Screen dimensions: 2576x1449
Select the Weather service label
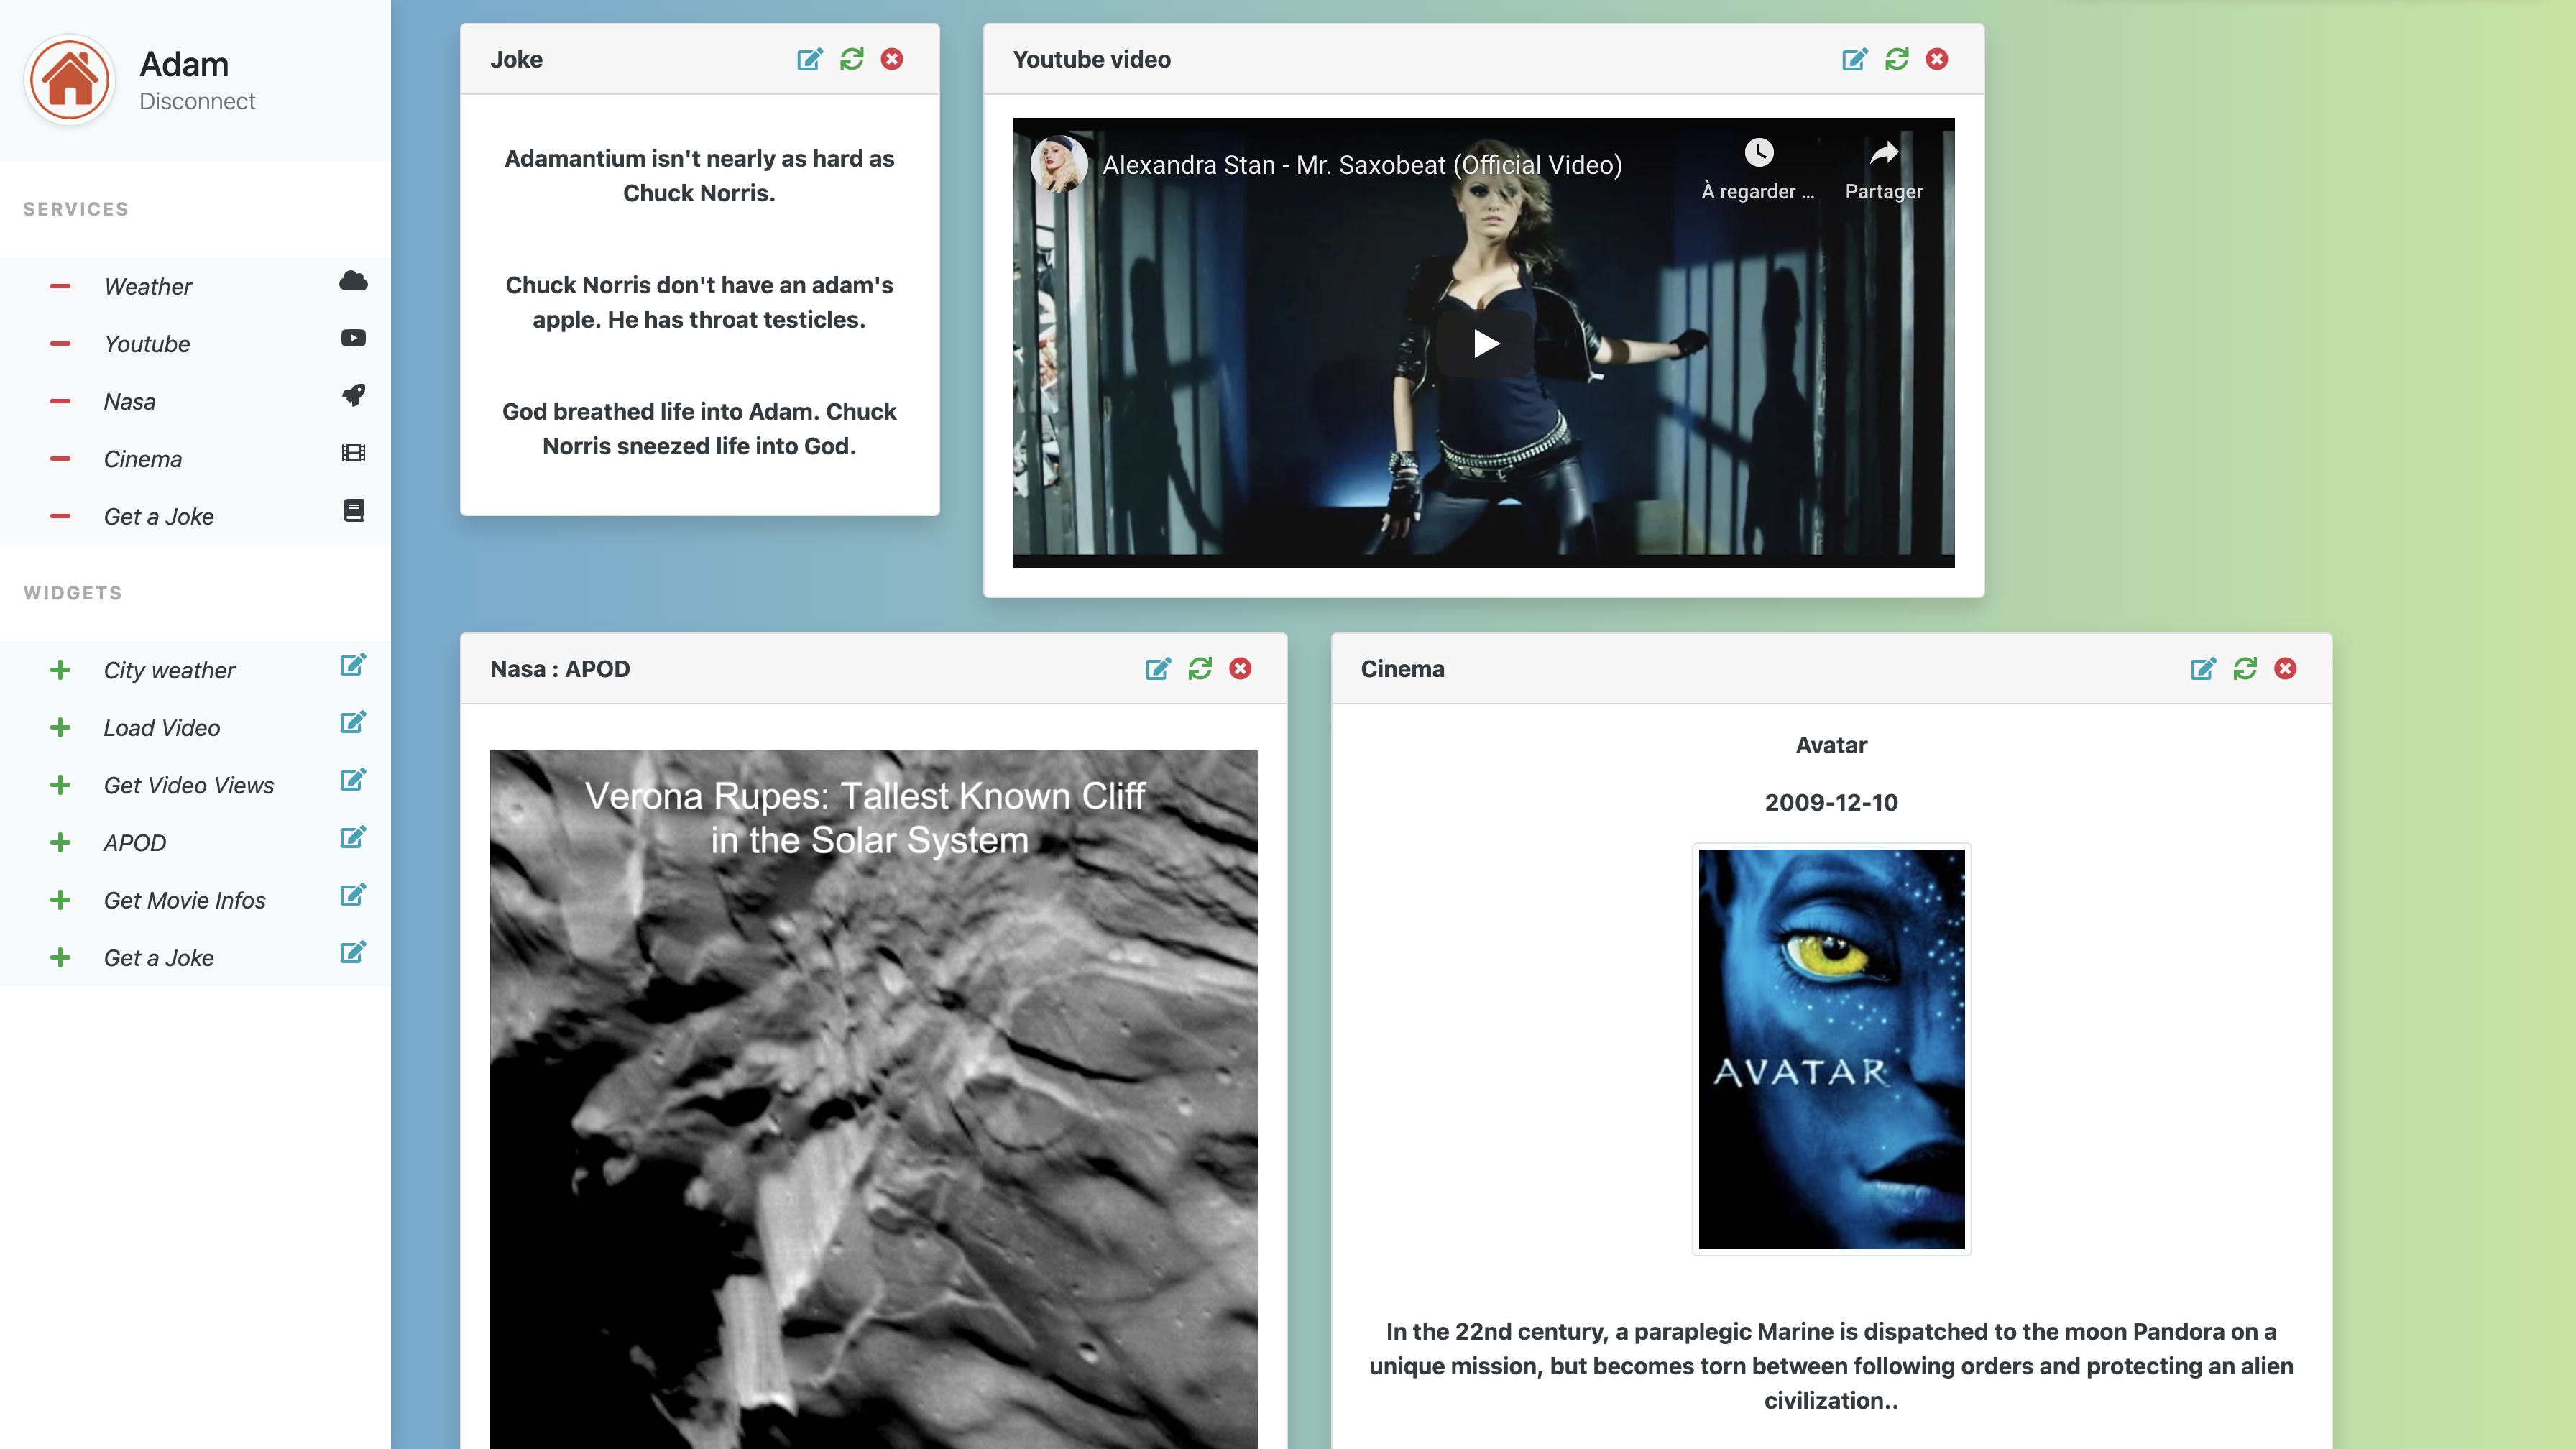148,286
